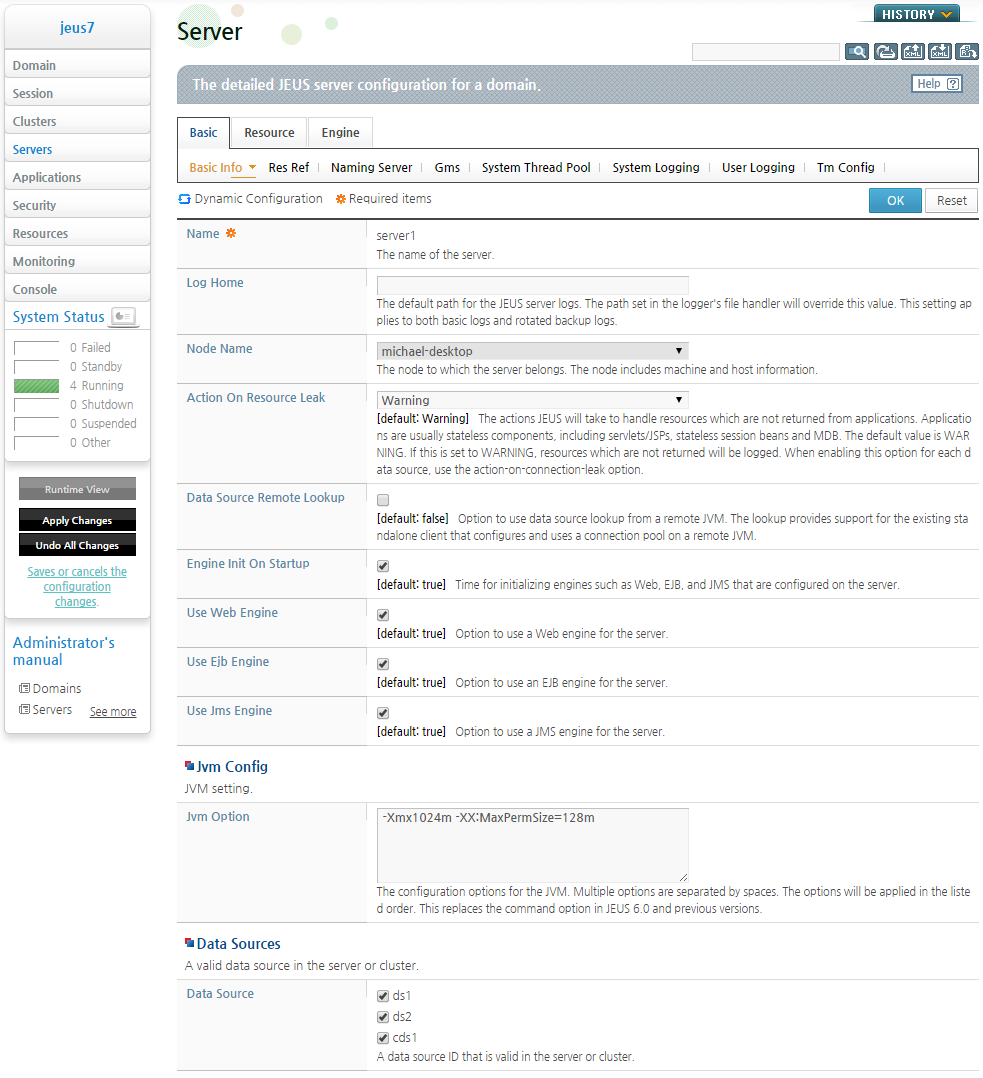Click the top search input field

[766, 52]
